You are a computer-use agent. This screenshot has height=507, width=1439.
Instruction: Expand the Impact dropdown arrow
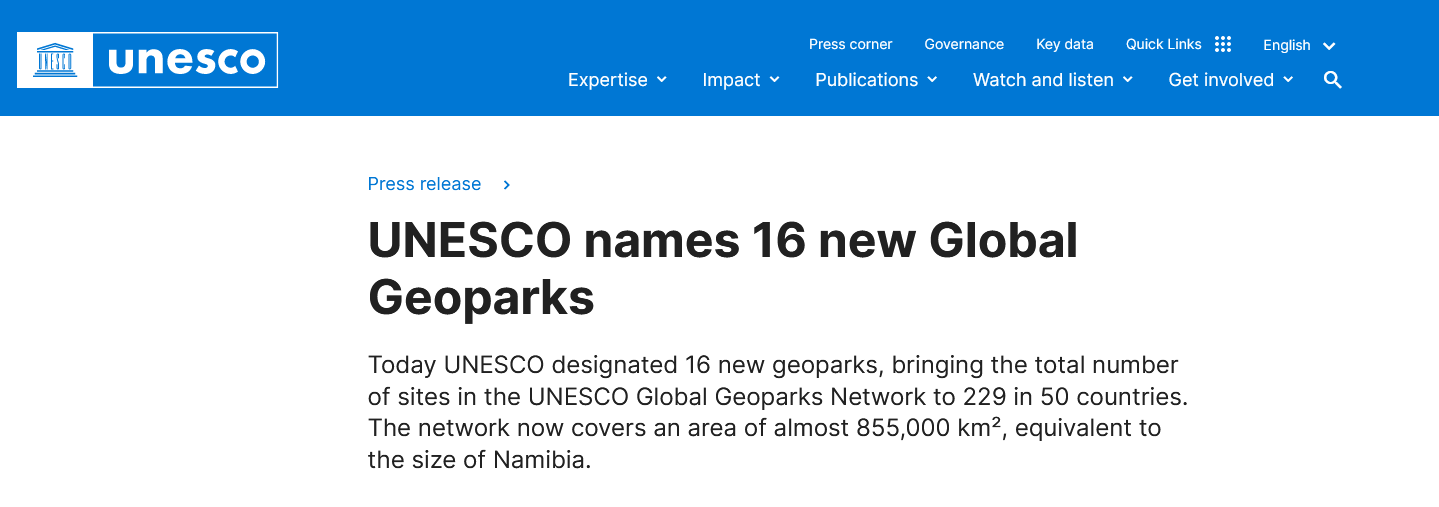pyautogui.click(x=774, y=80)
